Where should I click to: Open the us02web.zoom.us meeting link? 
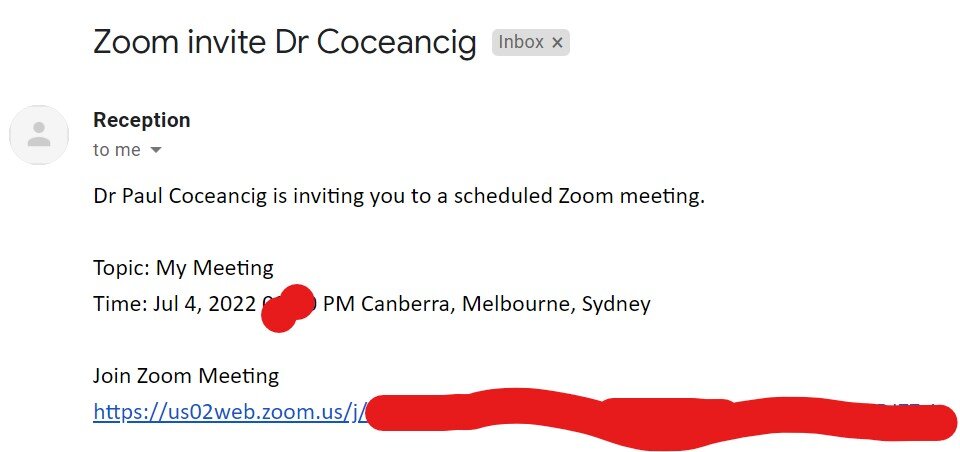pyautogui.click(x=230, y=412)
